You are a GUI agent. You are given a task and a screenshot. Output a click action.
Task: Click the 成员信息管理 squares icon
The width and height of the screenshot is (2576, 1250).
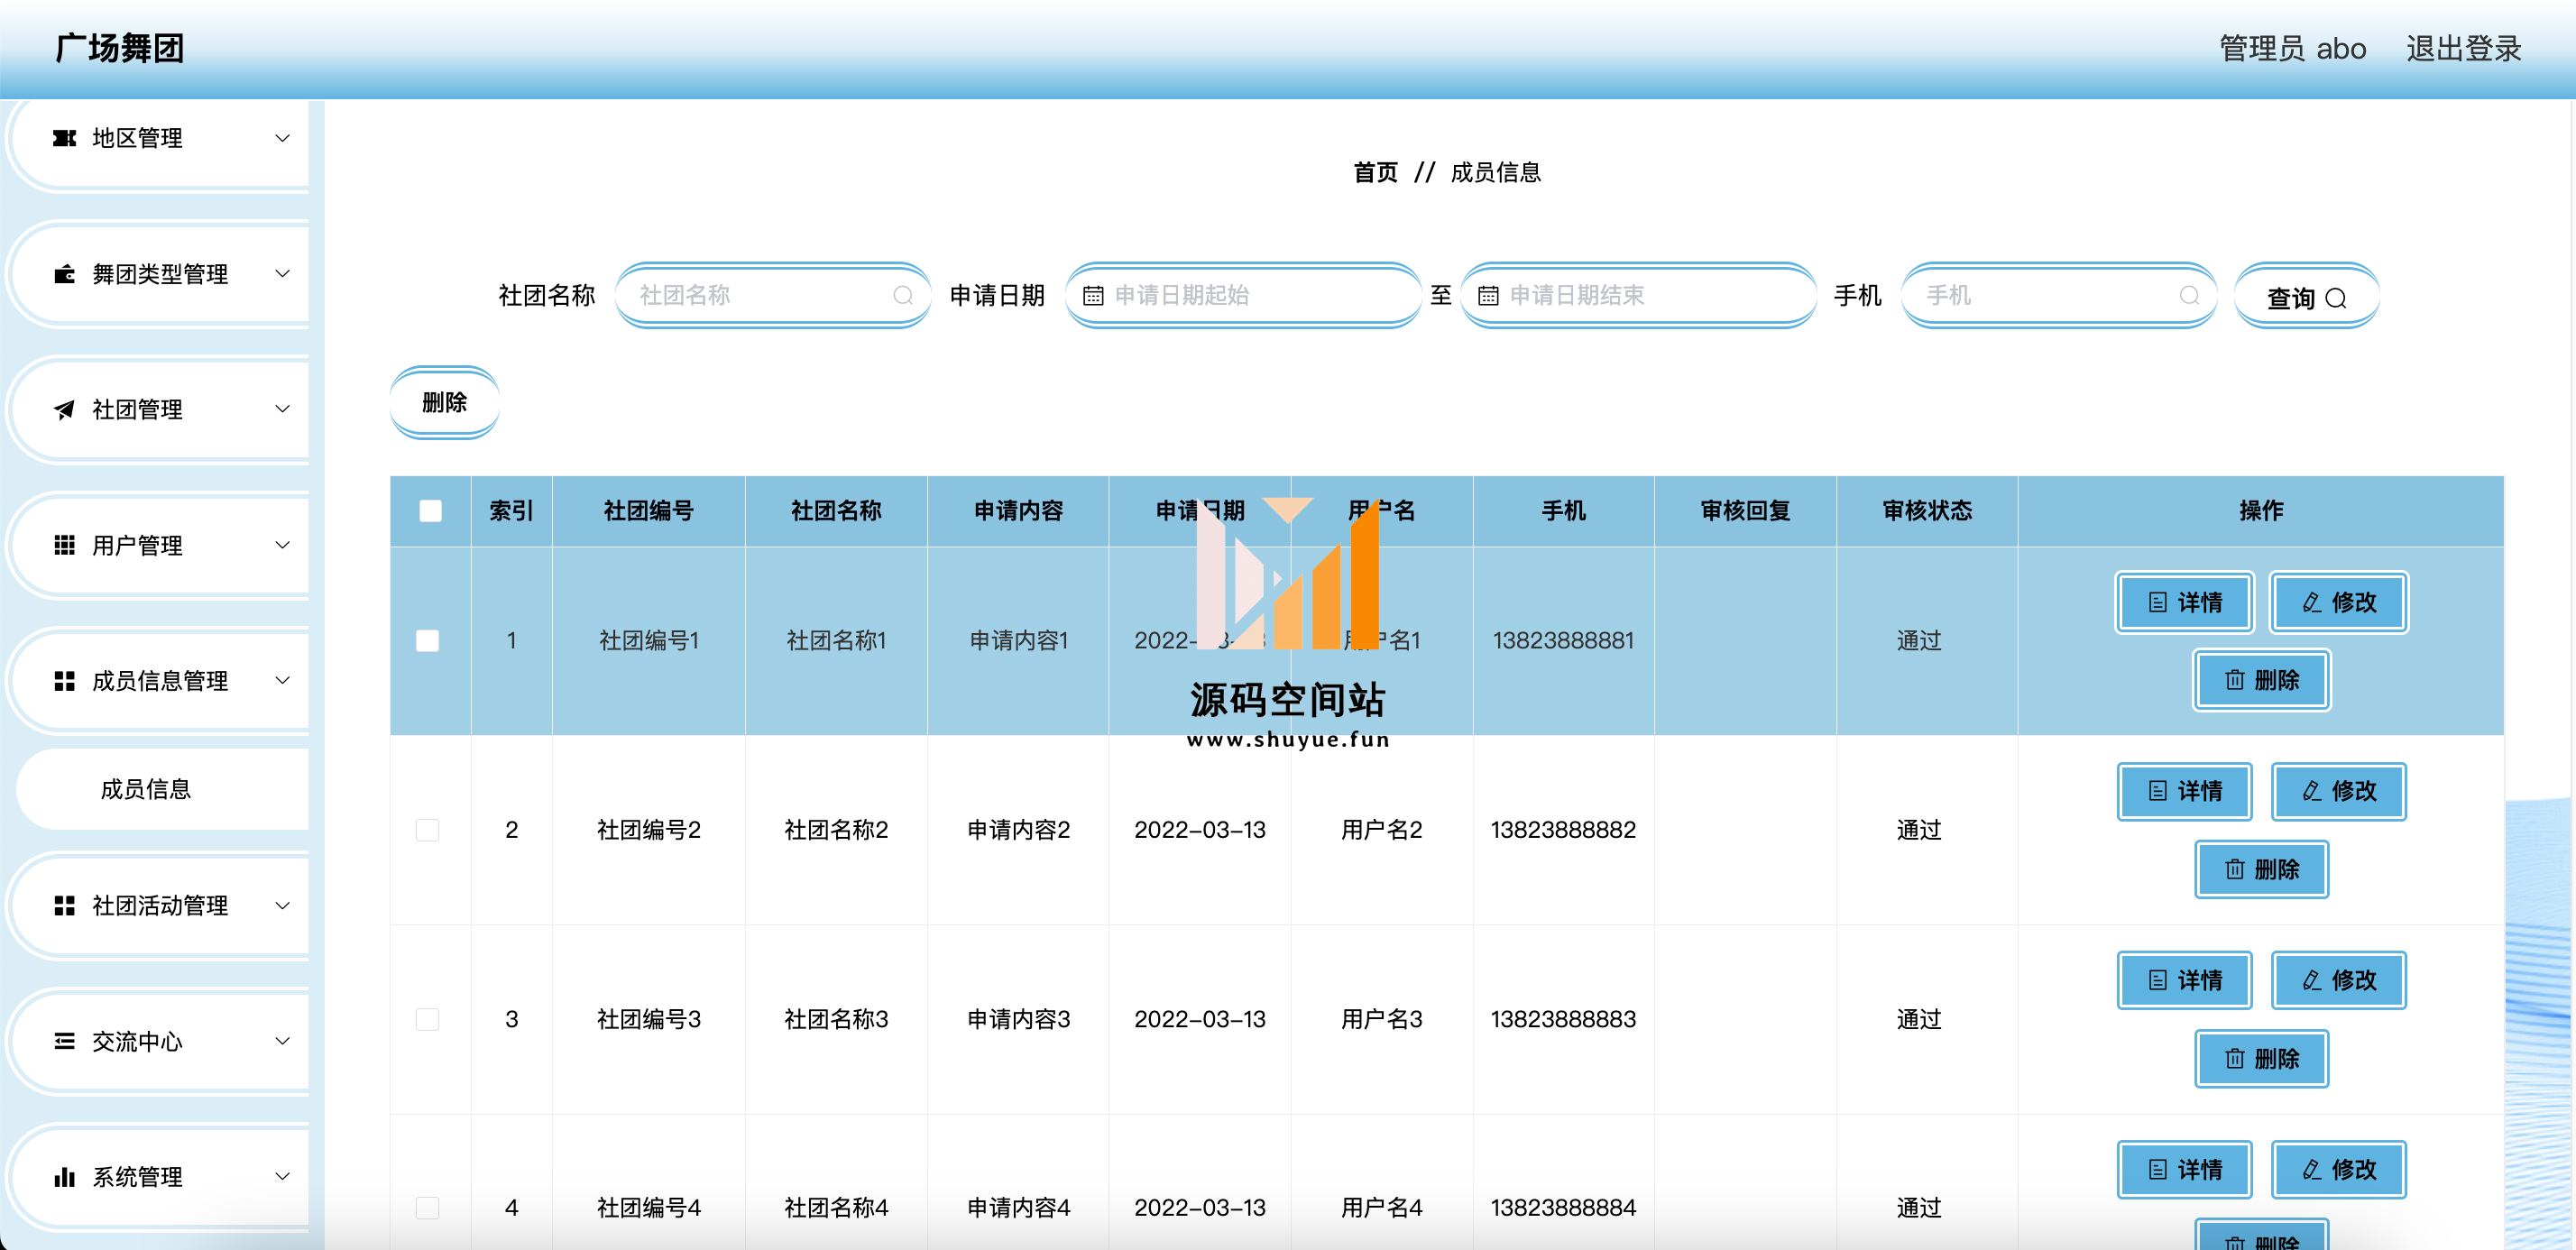64,681
